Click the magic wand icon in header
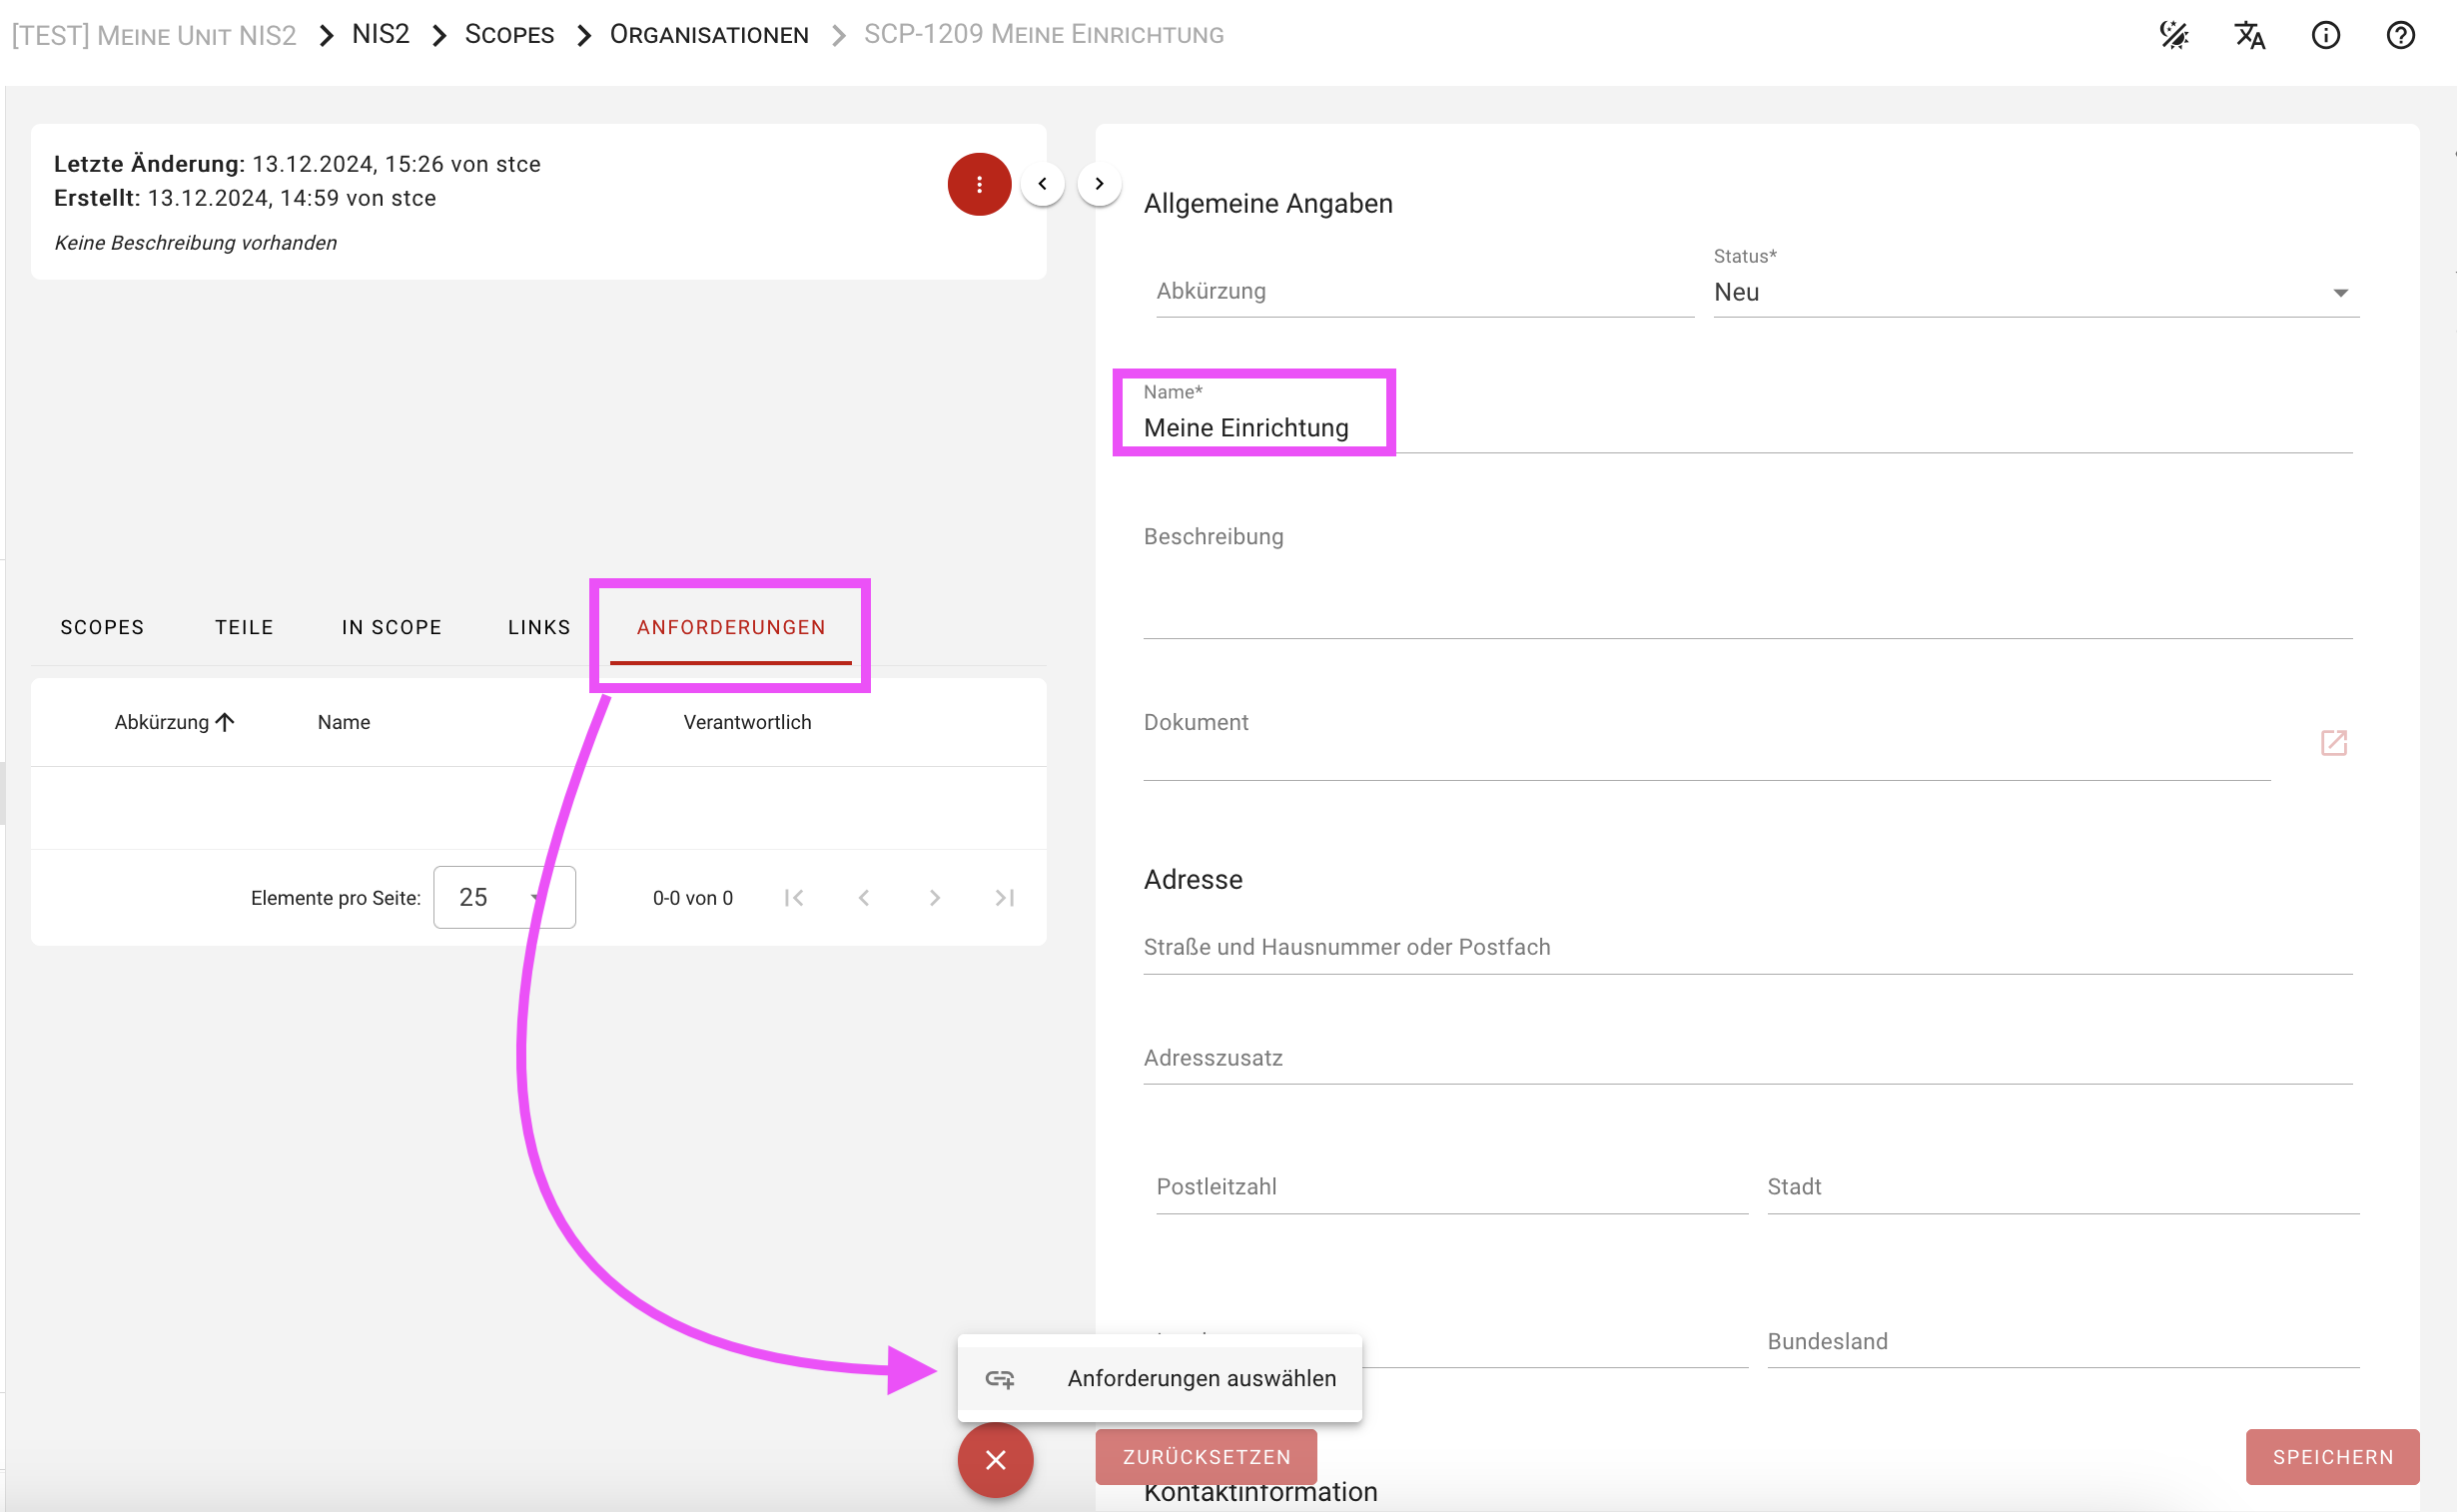2457x1512 pixels. (x=2174, y=36)
